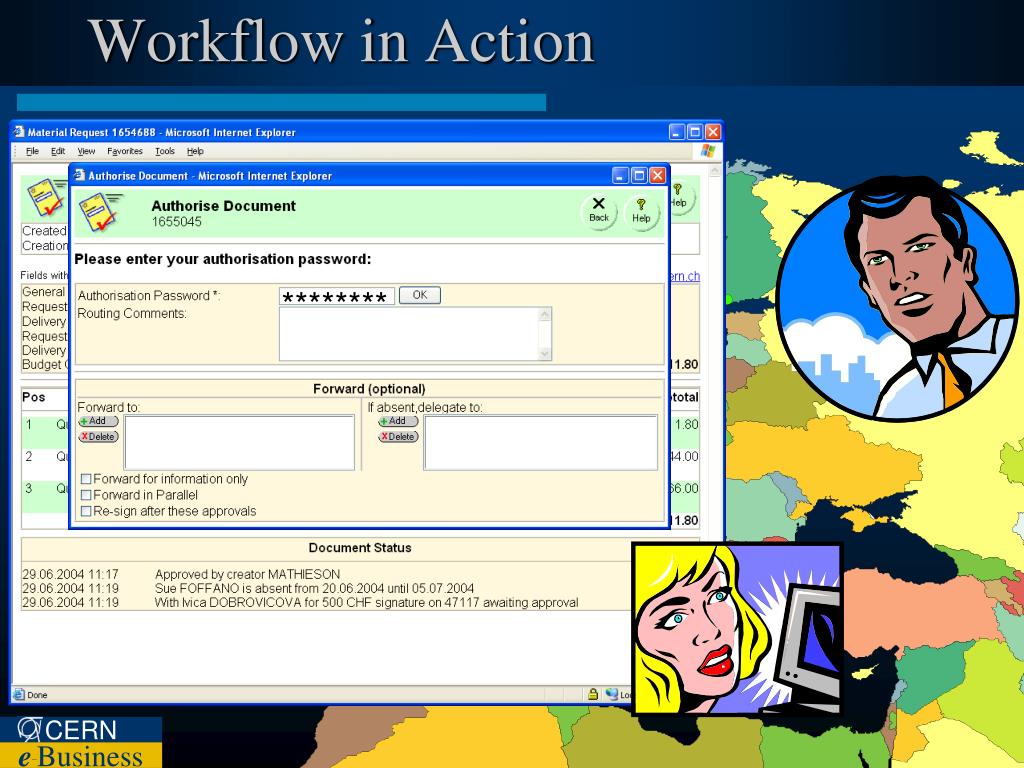Focus the Authorisation Password field

(337, 296)
